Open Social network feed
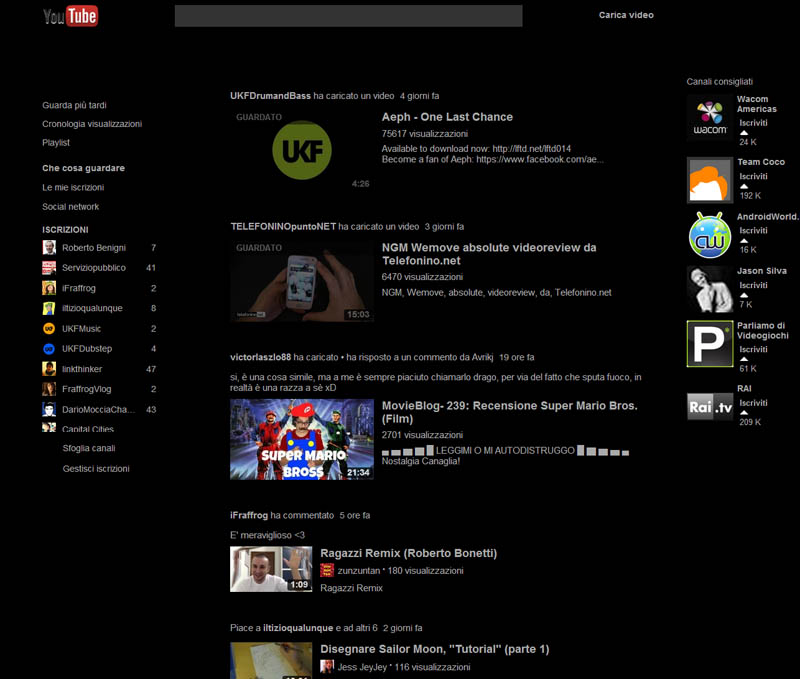 [70, 207]
